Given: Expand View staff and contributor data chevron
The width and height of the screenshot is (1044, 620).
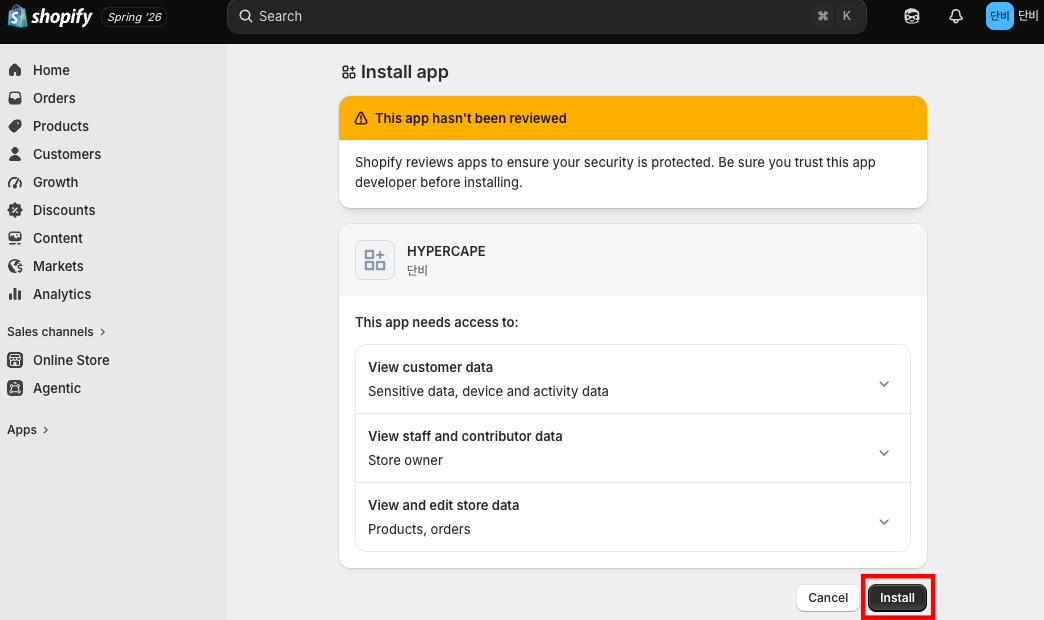Looking at the screenshot, I should click(884, 453).
